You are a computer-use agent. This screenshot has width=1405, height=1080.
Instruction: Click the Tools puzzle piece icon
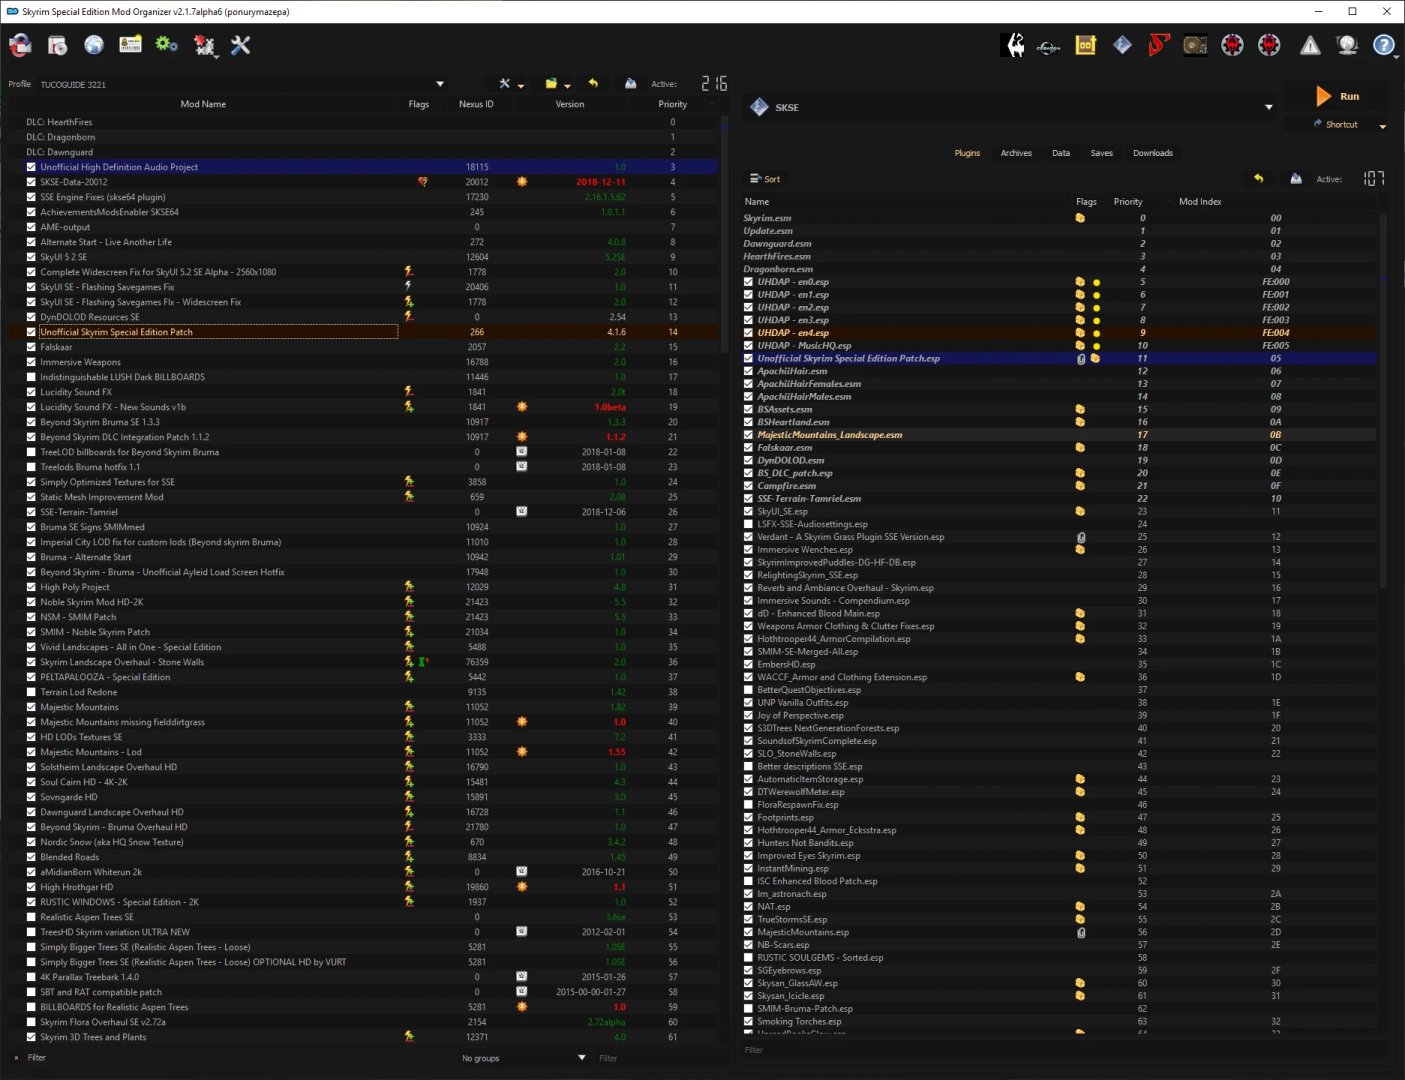(204, 45)
